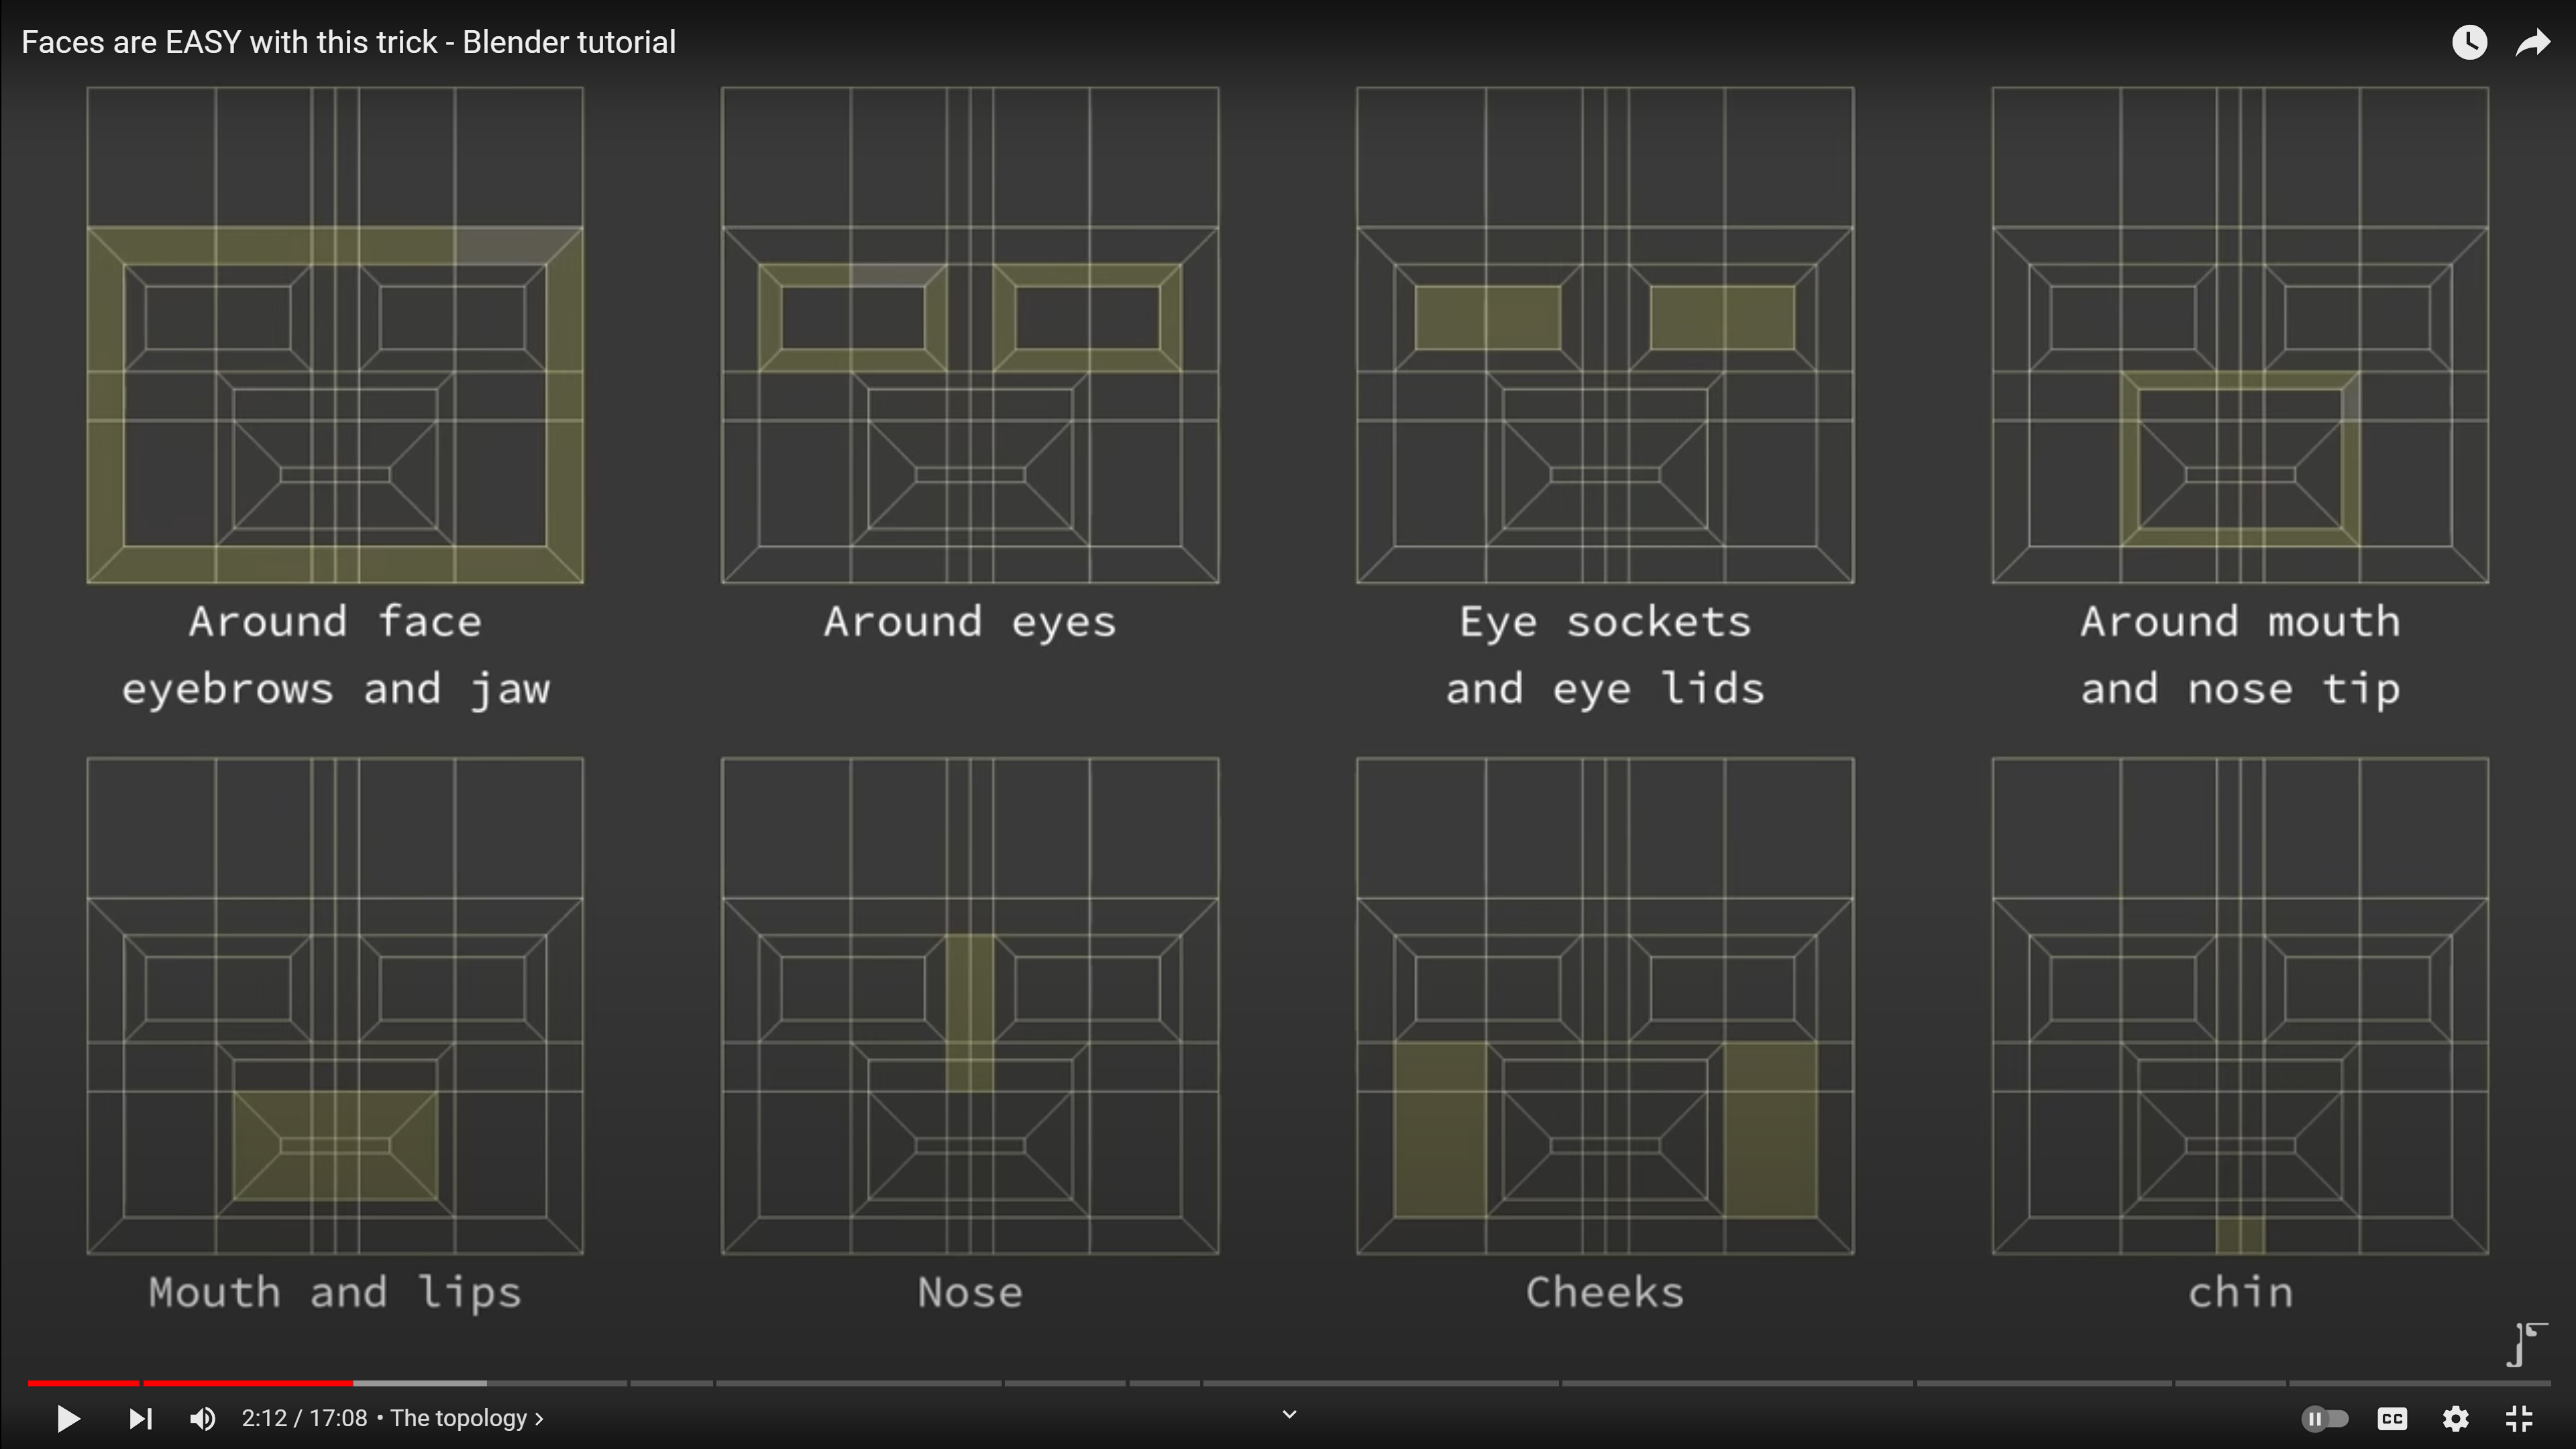Seek to the end of the red progress

point(353,1383)
